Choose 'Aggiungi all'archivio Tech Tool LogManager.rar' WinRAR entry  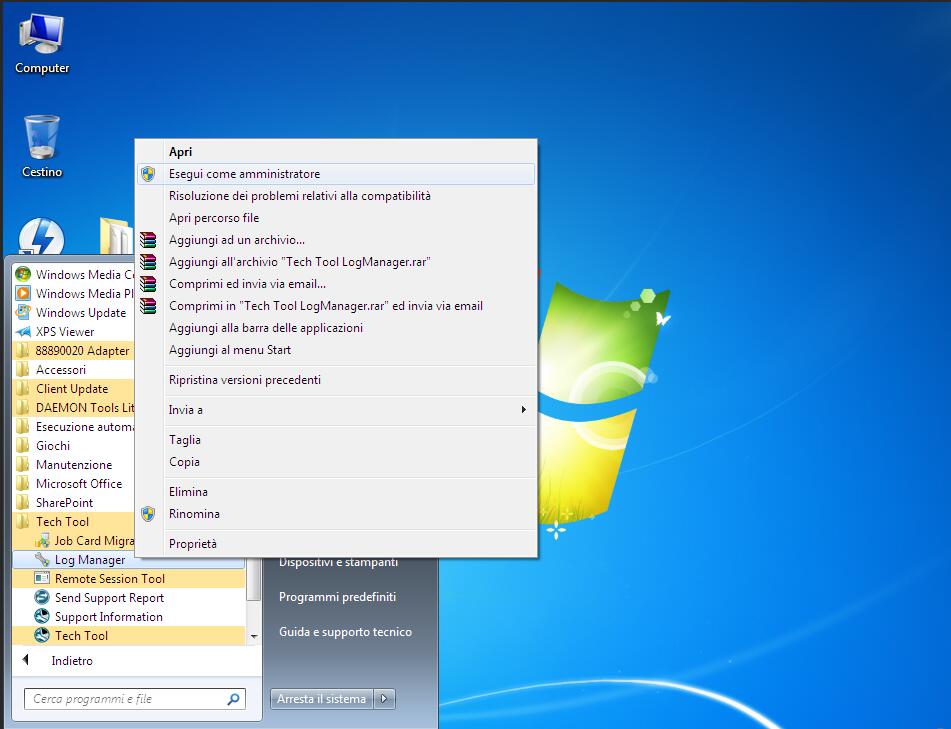tap(336, 262)
